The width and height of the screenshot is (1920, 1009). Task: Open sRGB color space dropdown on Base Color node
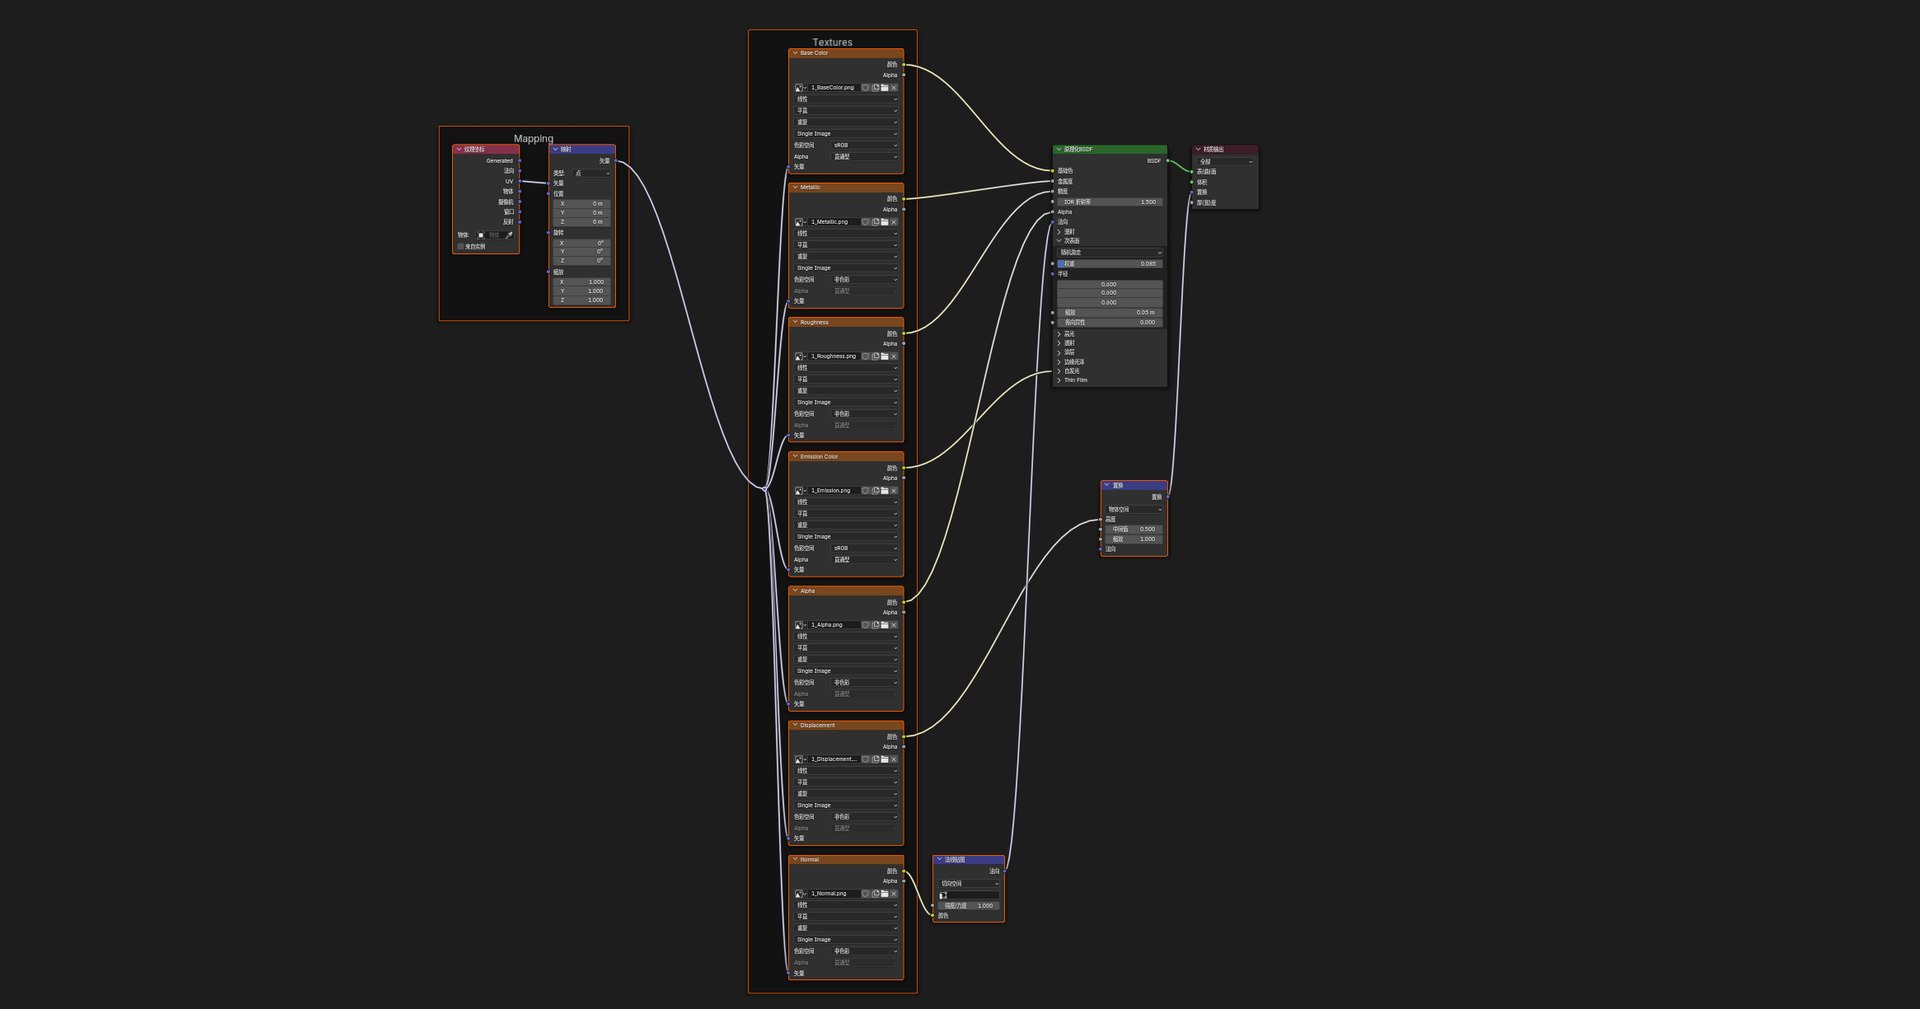(865, 145)
